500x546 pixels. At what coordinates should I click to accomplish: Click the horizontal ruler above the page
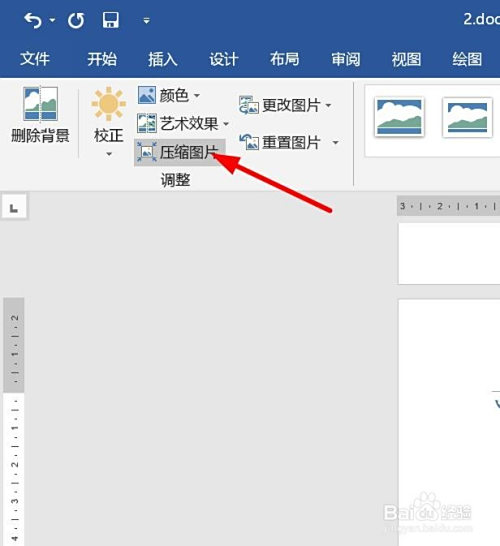click(x=448, y=206)
